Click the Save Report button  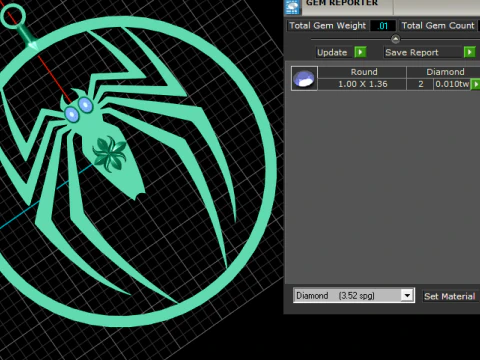point(422,53)
